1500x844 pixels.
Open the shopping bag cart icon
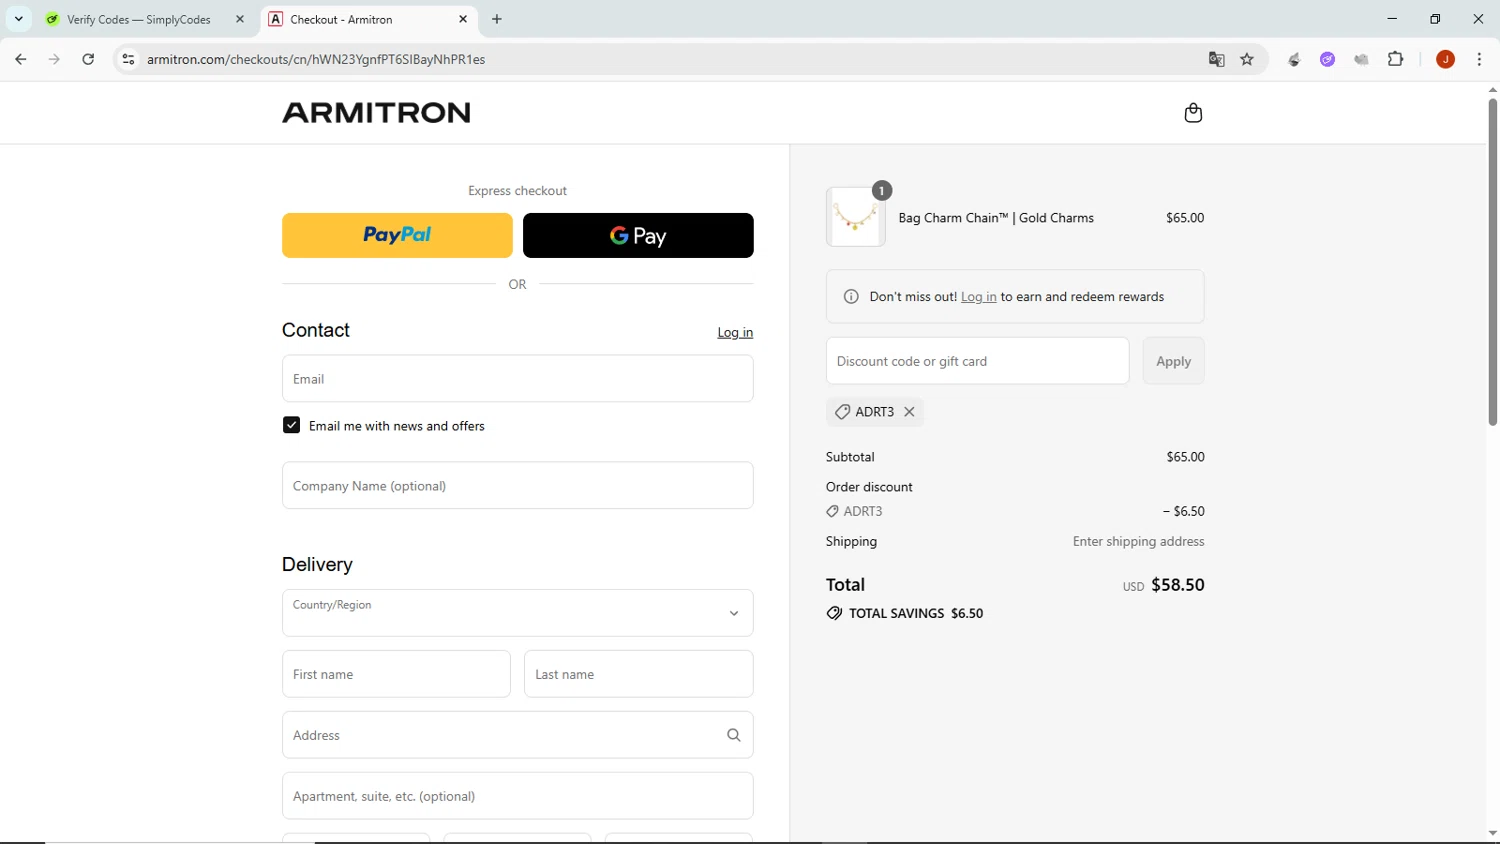1193,113
